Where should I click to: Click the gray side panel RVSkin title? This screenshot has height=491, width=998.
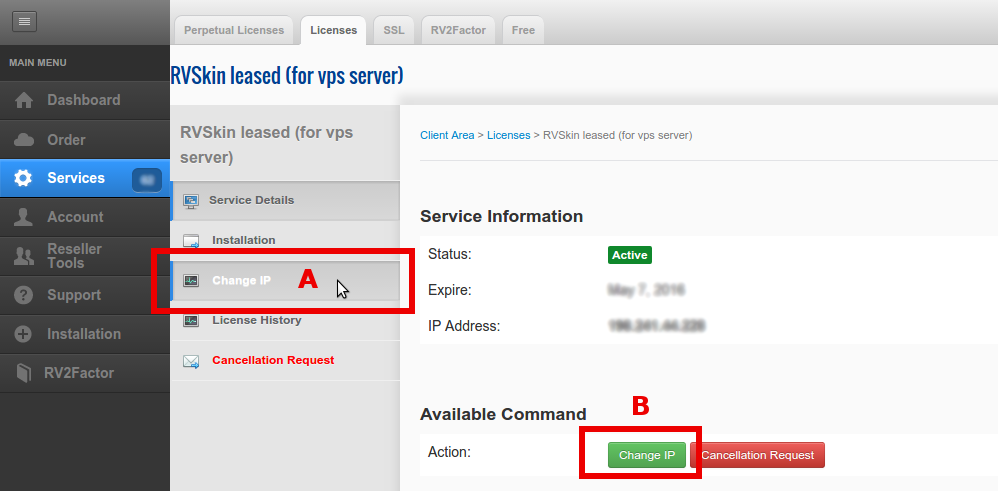(267, 145)
